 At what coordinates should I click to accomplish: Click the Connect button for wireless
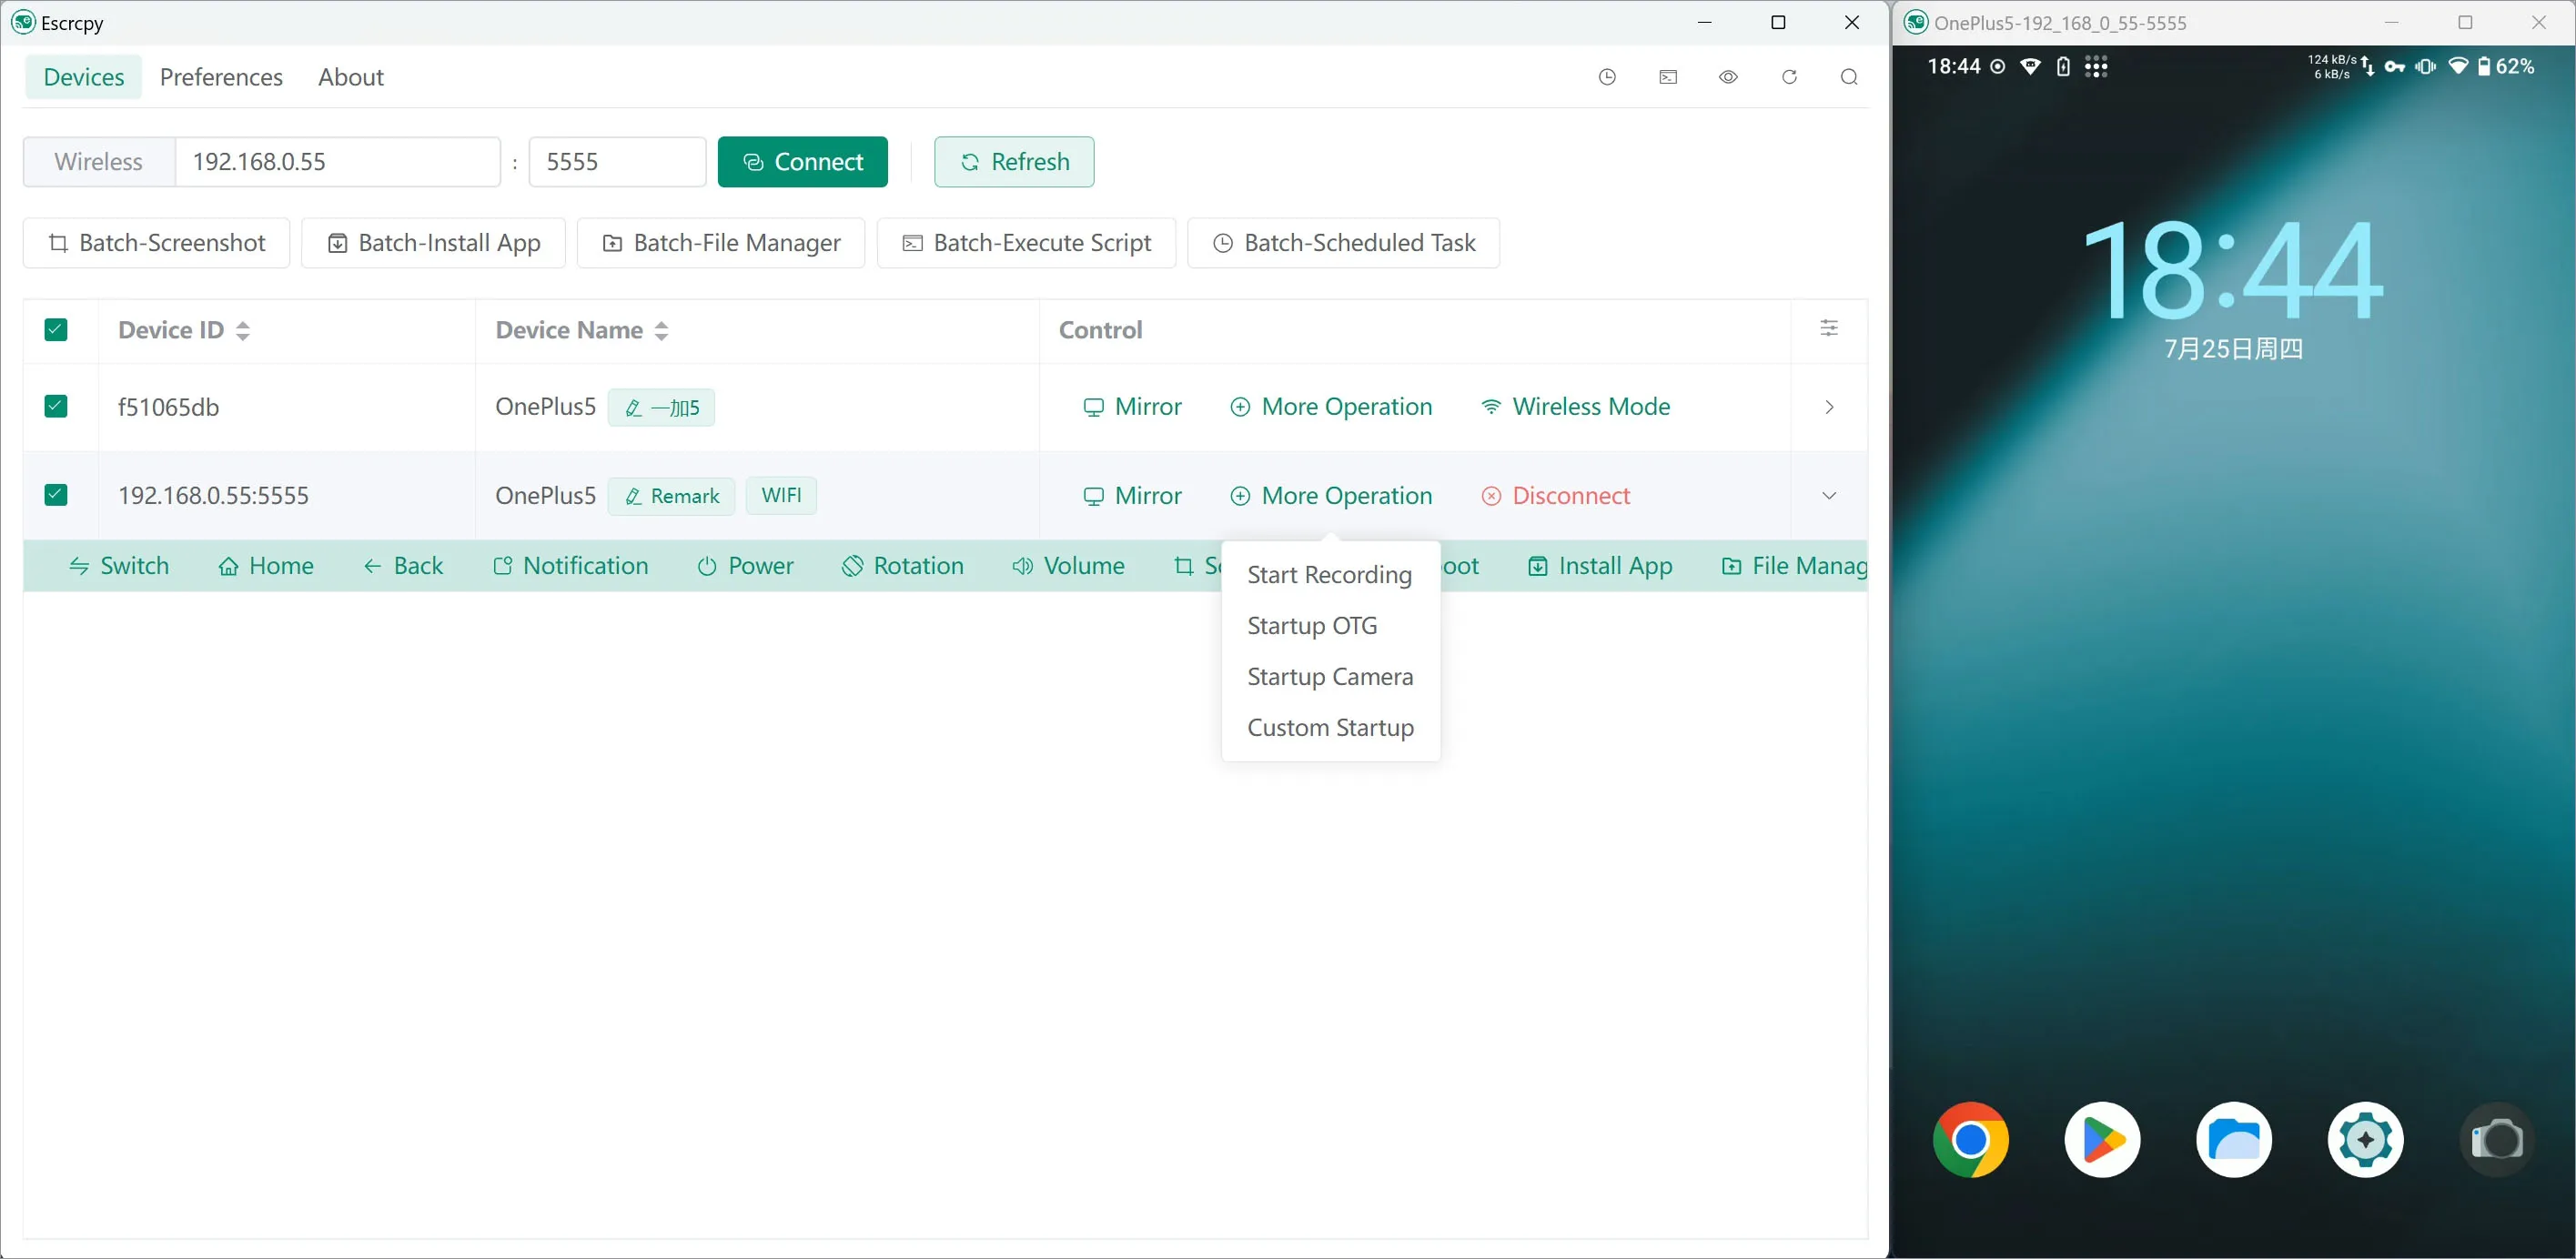click(803, 161)
